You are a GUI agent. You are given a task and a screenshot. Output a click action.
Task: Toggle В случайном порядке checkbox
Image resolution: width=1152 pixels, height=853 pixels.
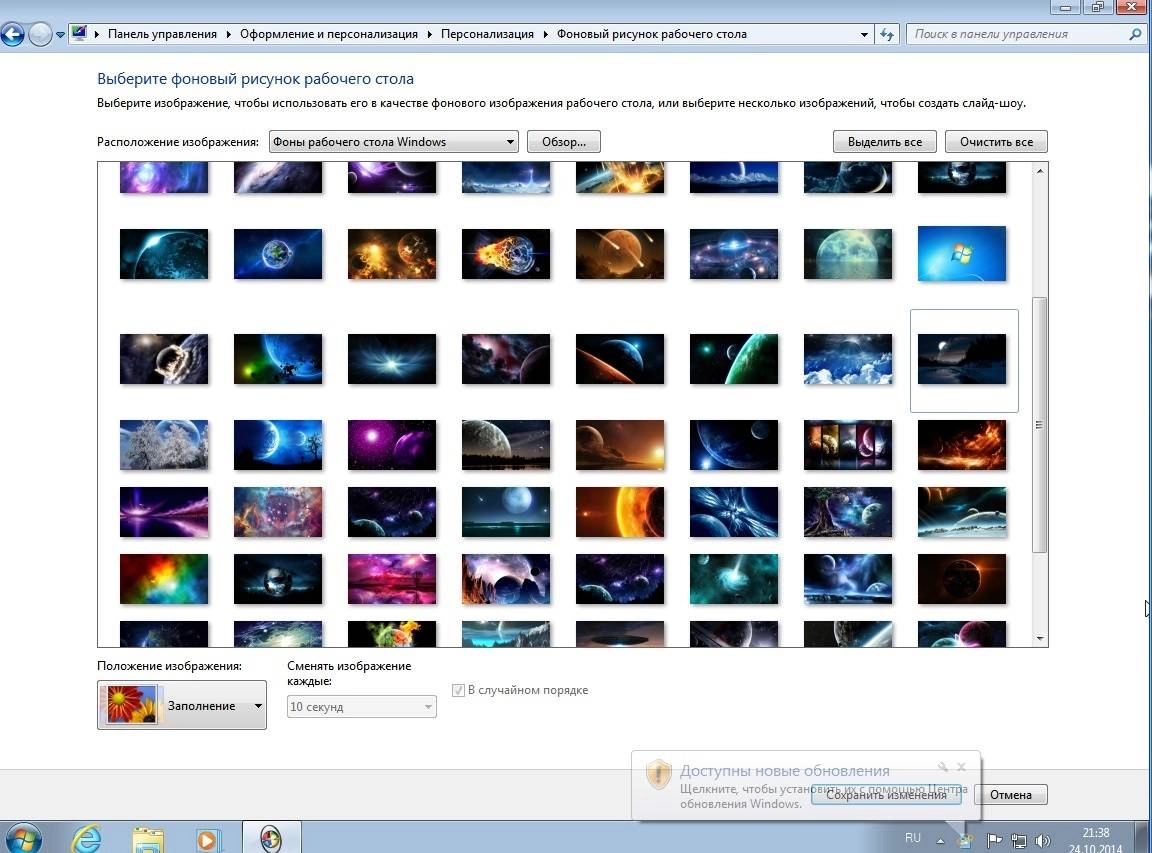pyautogui.click(x=458, y=690)
